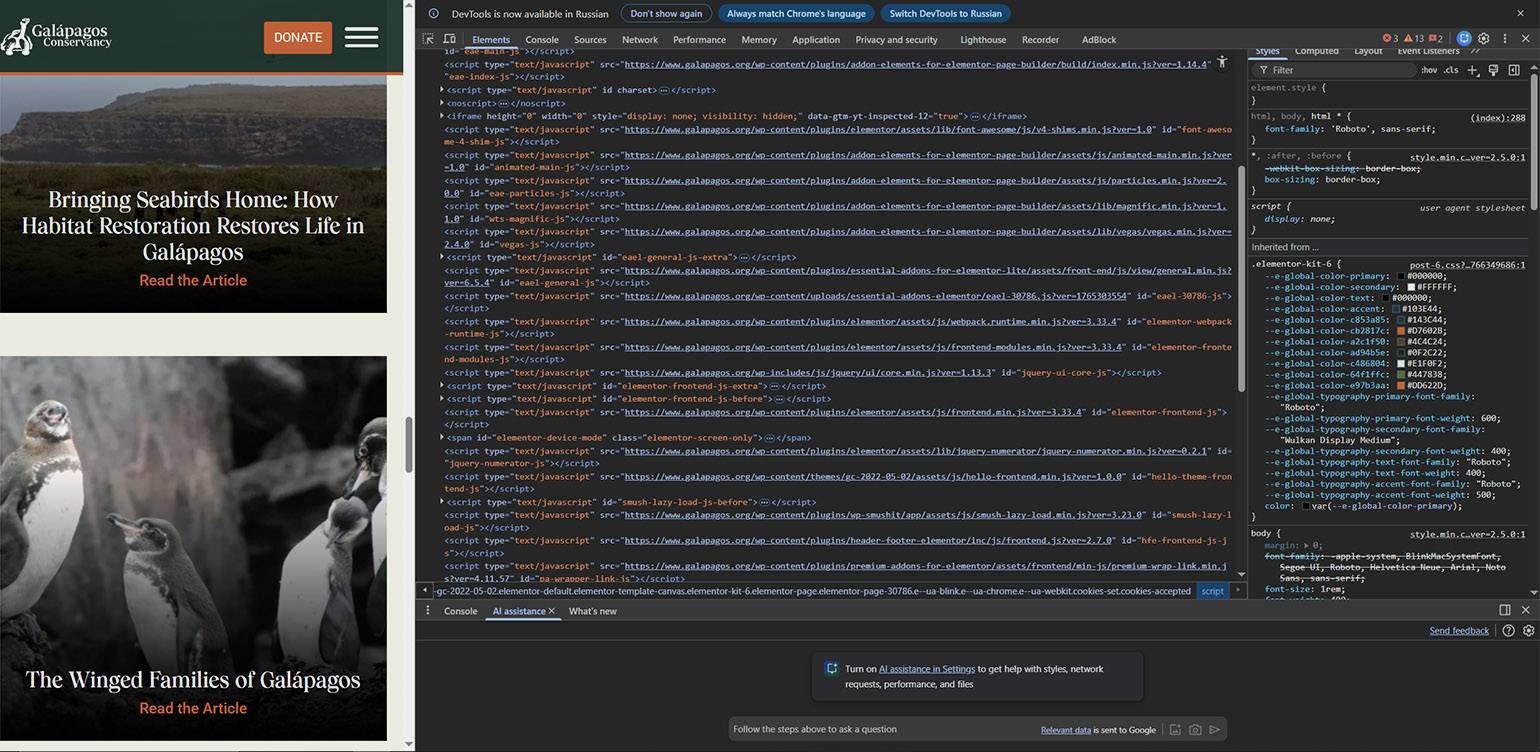This screenshot has height=752, width=1540.
Task: Open the Computed styles tab
Action: (1316, 51)
